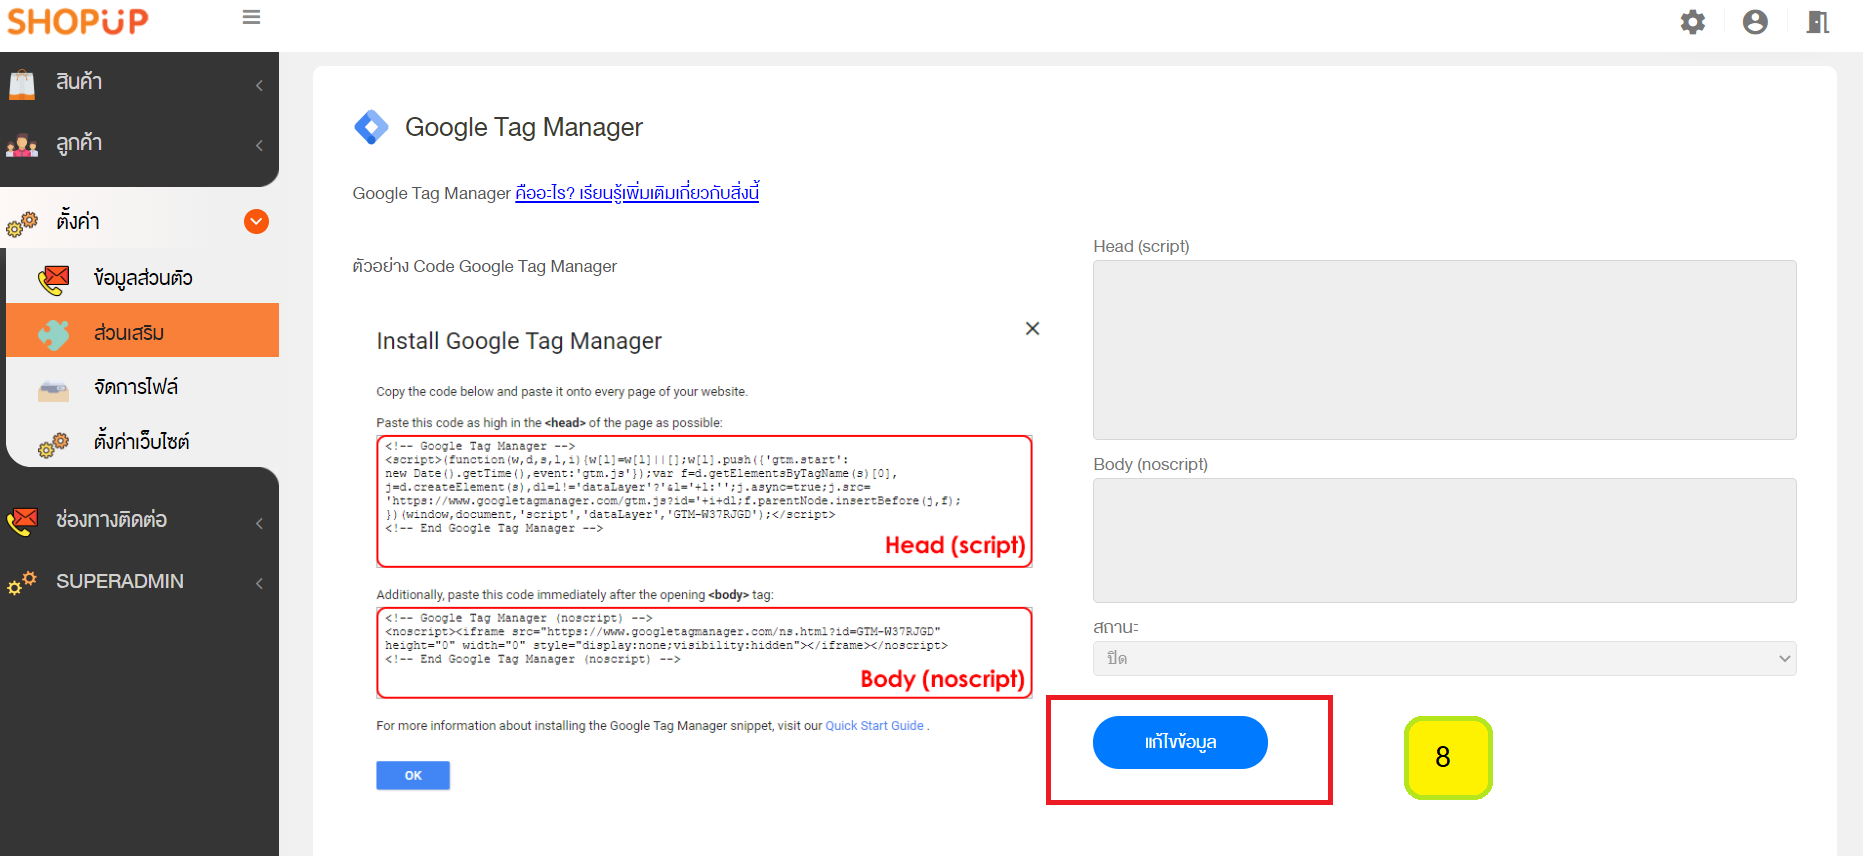Click the shopping bag icon beside สินค้า
This screenshot has height=856, width=1863.
(x=22, y=84)
